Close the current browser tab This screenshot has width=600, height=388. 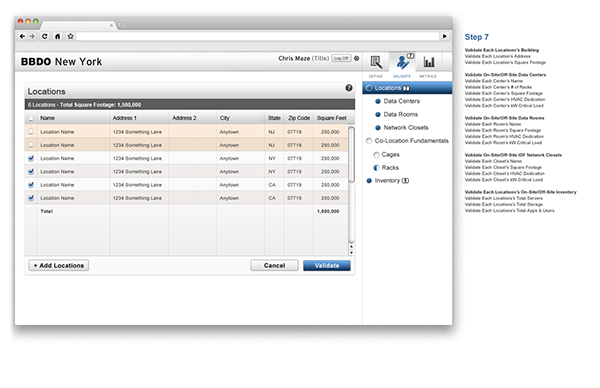(111, 25)
